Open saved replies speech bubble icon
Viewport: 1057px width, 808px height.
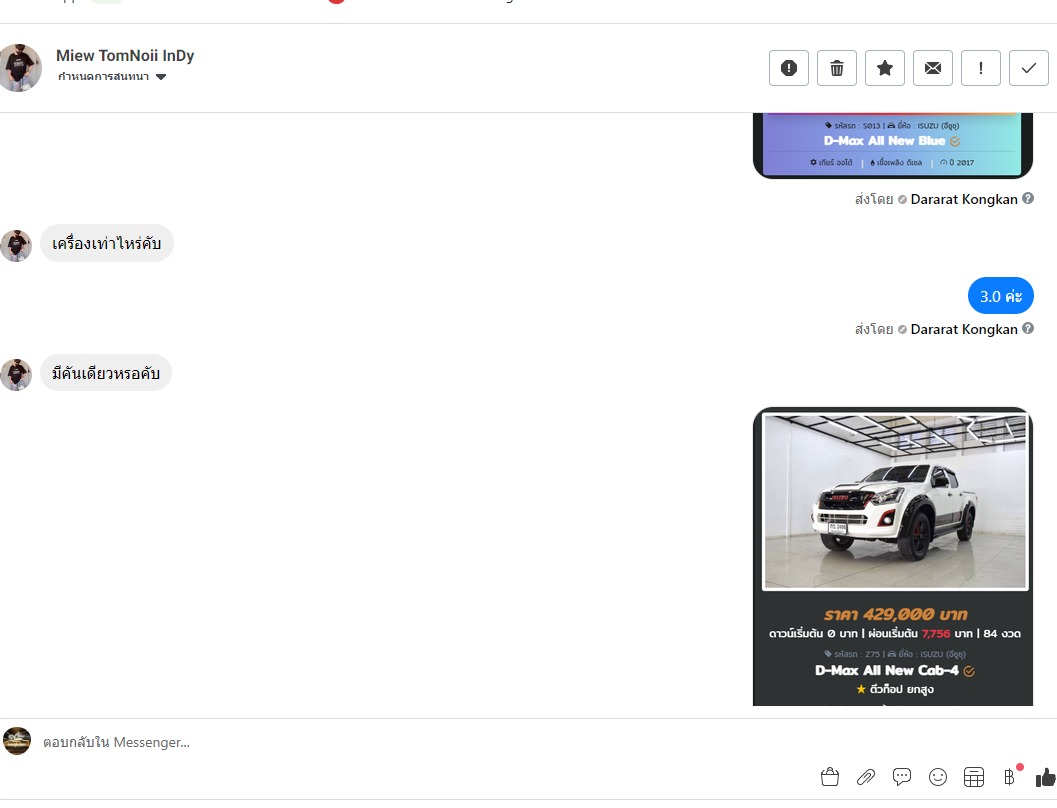[902, 777]
